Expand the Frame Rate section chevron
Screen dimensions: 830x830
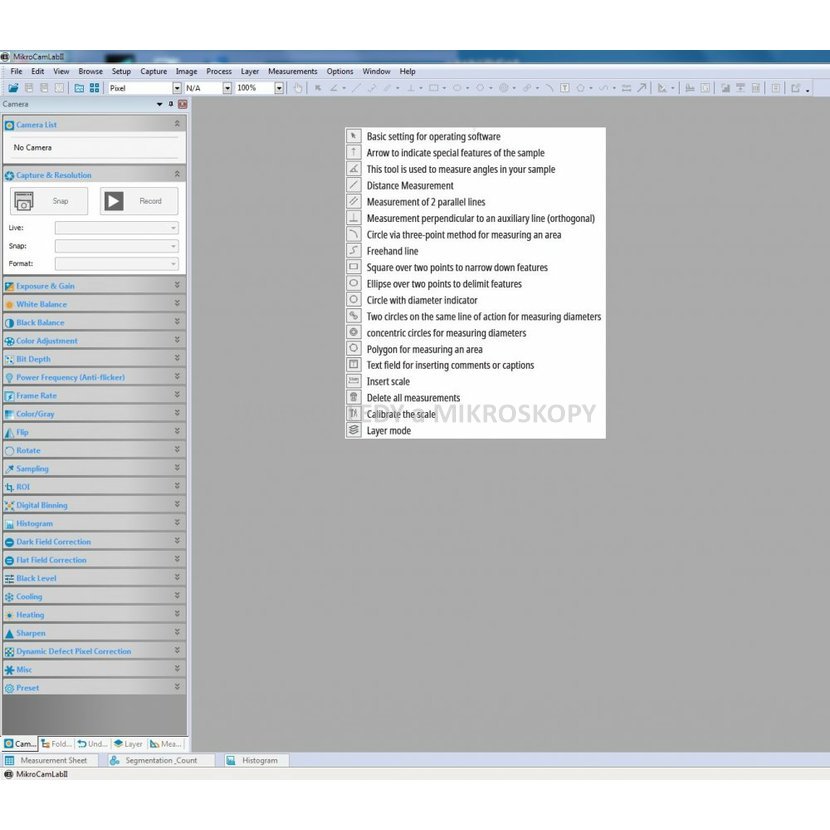(x=177, y=395)
